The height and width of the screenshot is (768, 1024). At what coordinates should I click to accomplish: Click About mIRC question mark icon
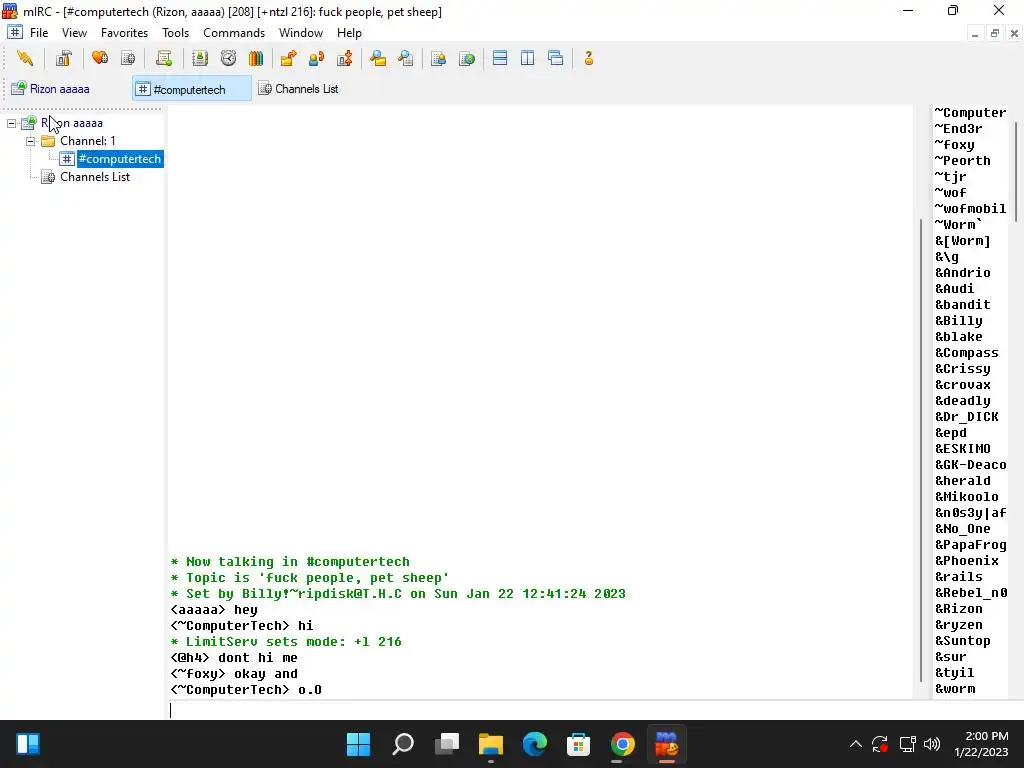pyautogui.click(x=588, y=59)
